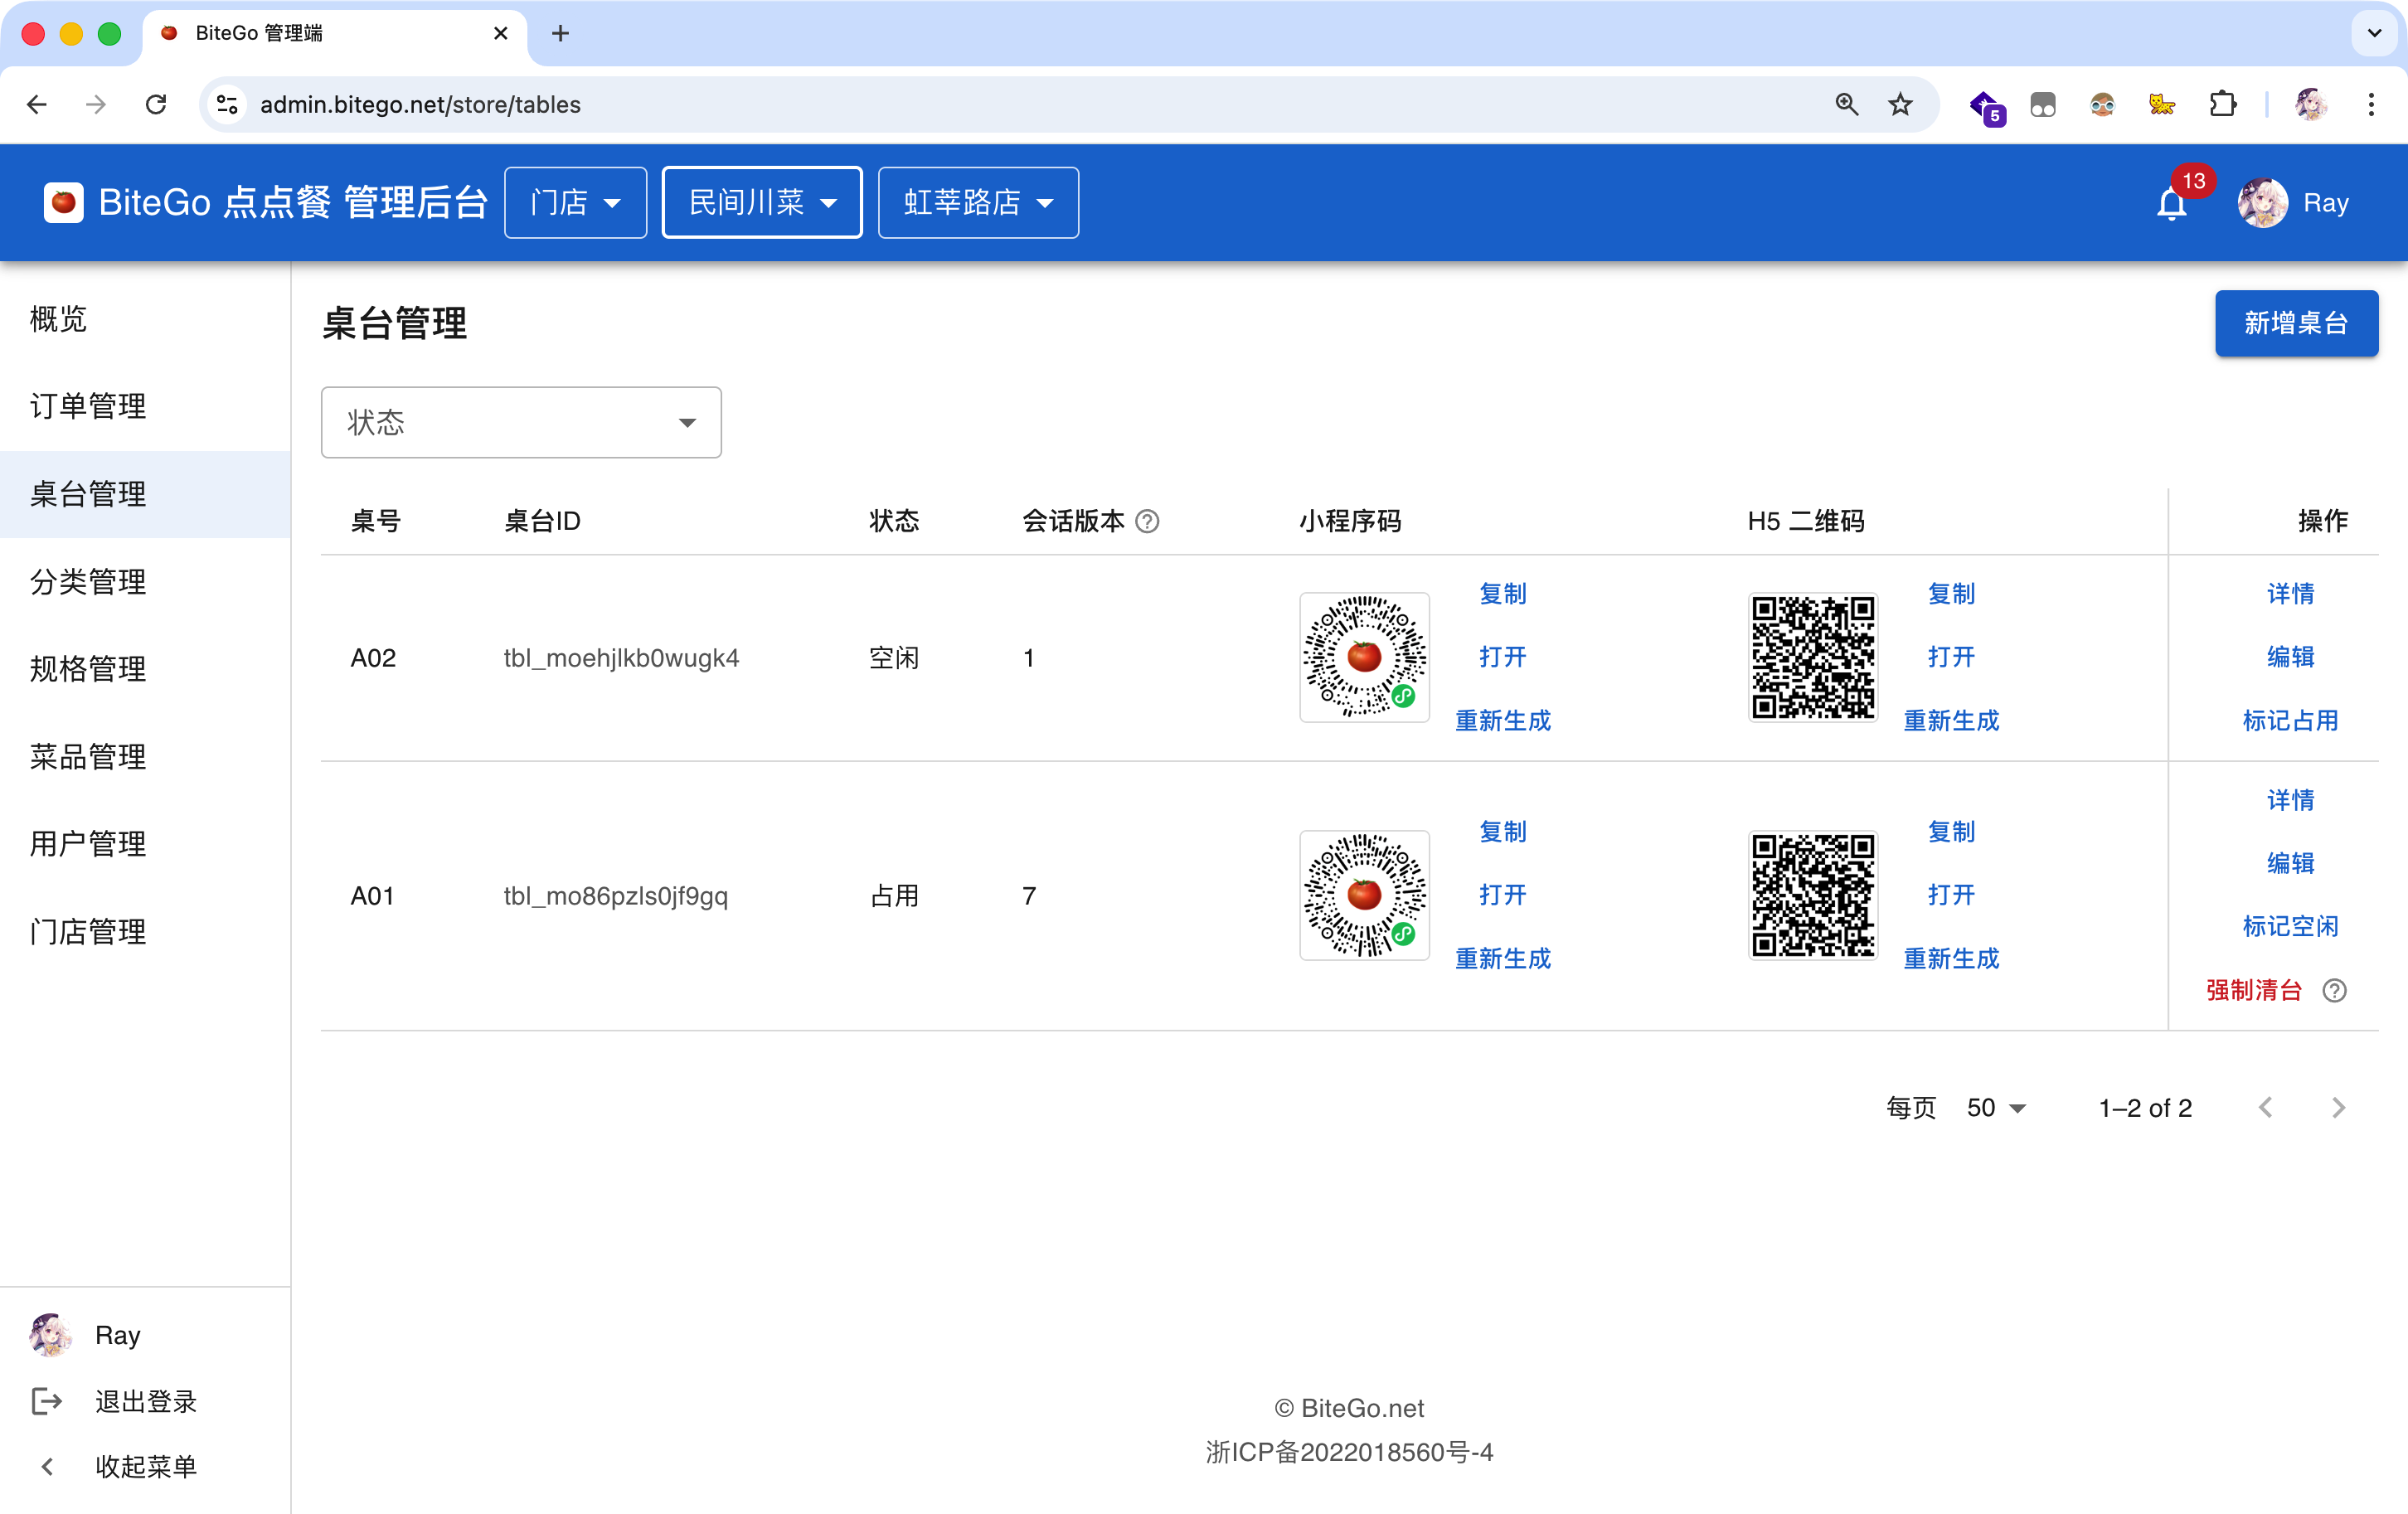Click the help icon next to 强制清台

pyautogui.click(x=2334, y=990)
